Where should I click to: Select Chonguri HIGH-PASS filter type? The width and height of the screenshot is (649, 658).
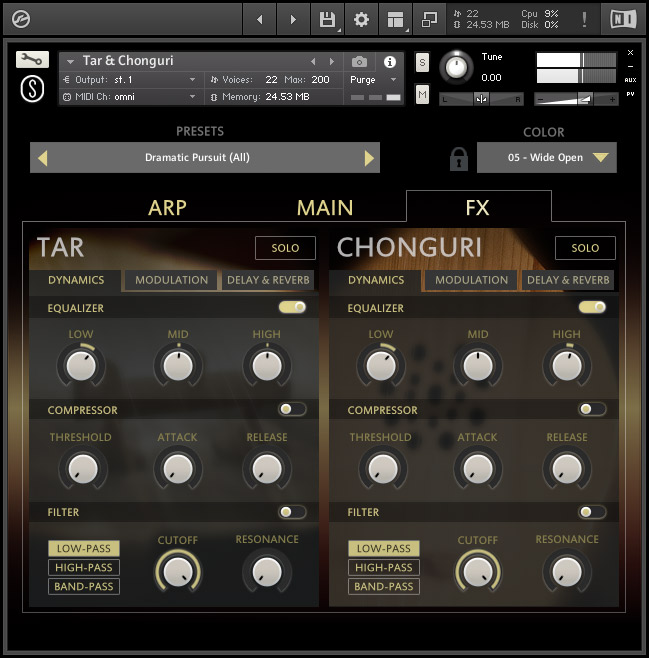point(384,567)
